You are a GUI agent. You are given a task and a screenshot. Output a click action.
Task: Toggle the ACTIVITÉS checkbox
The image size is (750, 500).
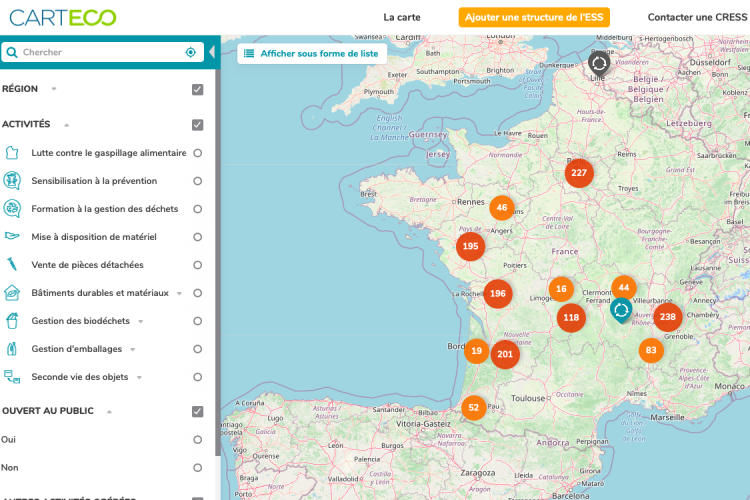click(x=198, y=125)
